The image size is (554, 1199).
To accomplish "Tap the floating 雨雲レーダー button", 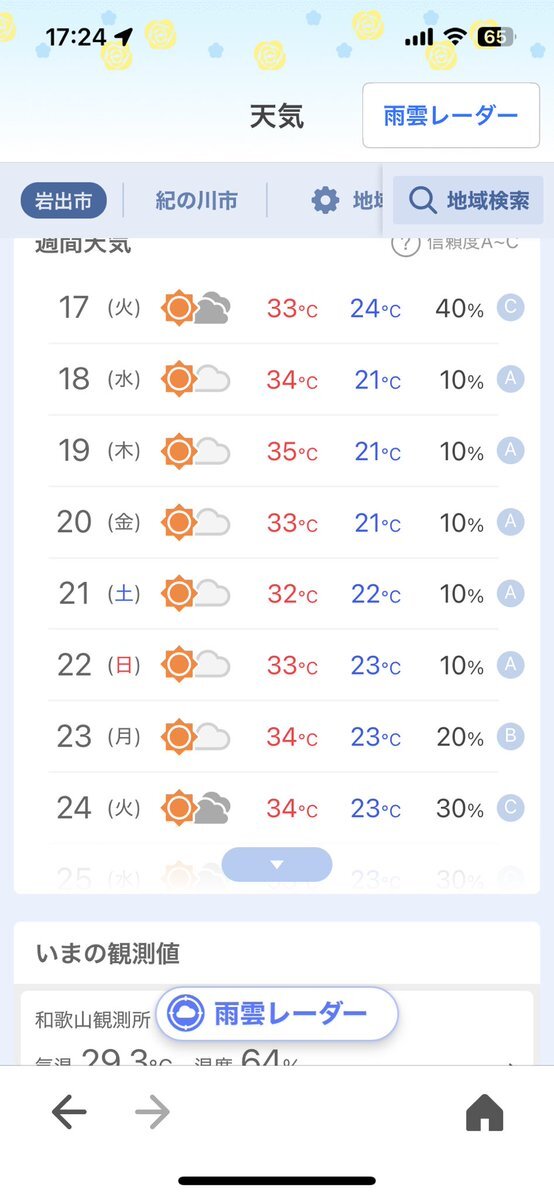I will [277, 1014].
